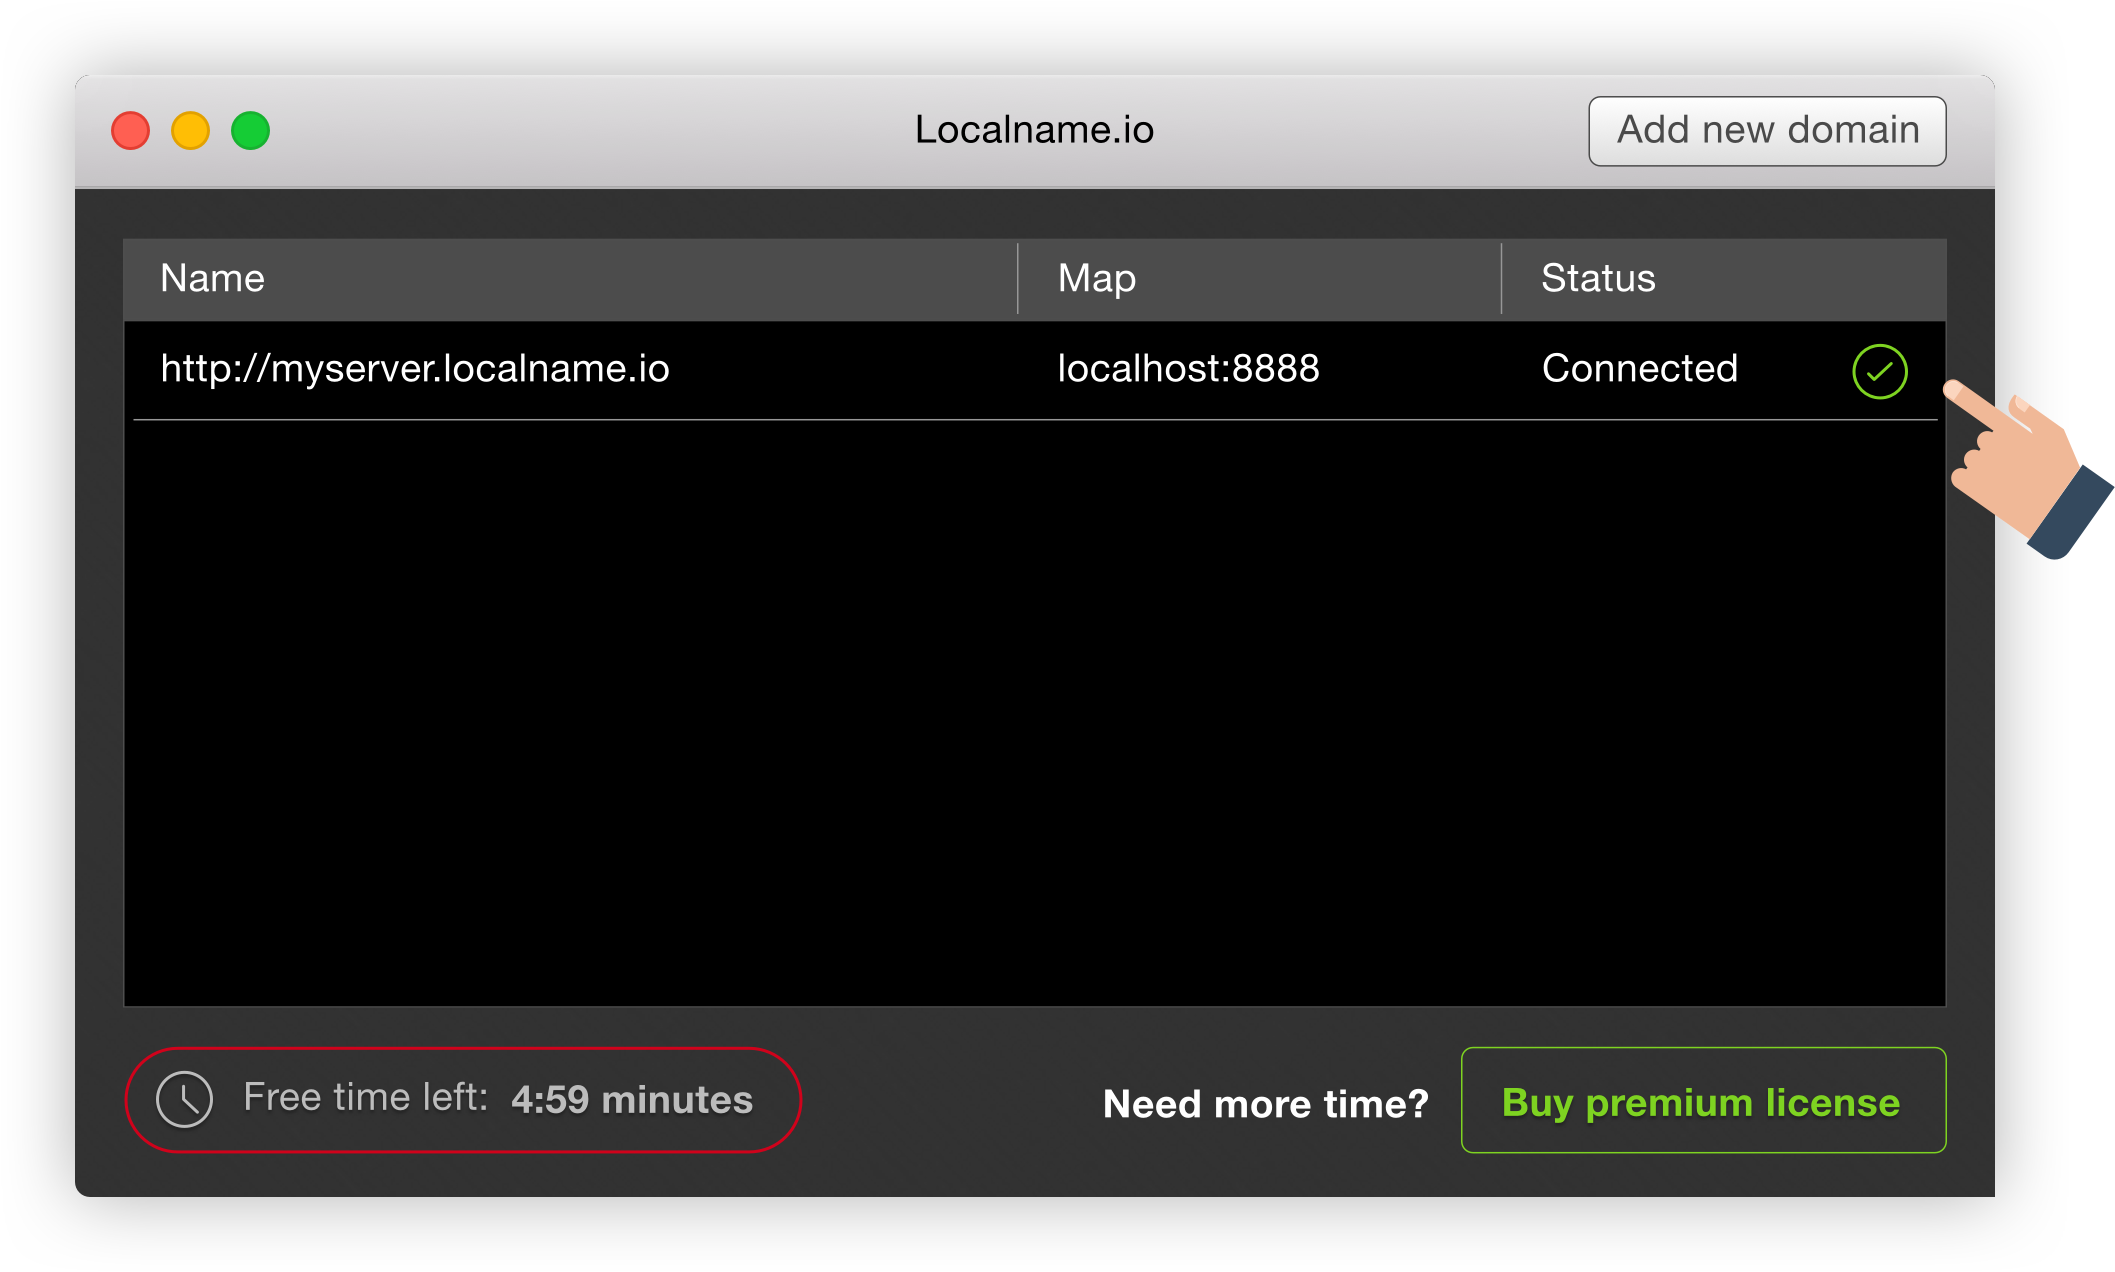The width and height of the screenshot is (2115, 1272).
Task: Select the http://myserver.localname.io row
Action: [x=415, y=369]
